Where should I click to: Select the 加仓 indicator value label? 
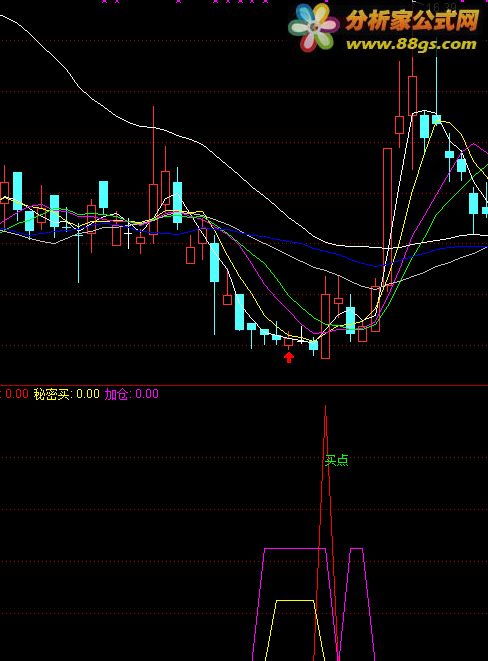click(131, 394)
